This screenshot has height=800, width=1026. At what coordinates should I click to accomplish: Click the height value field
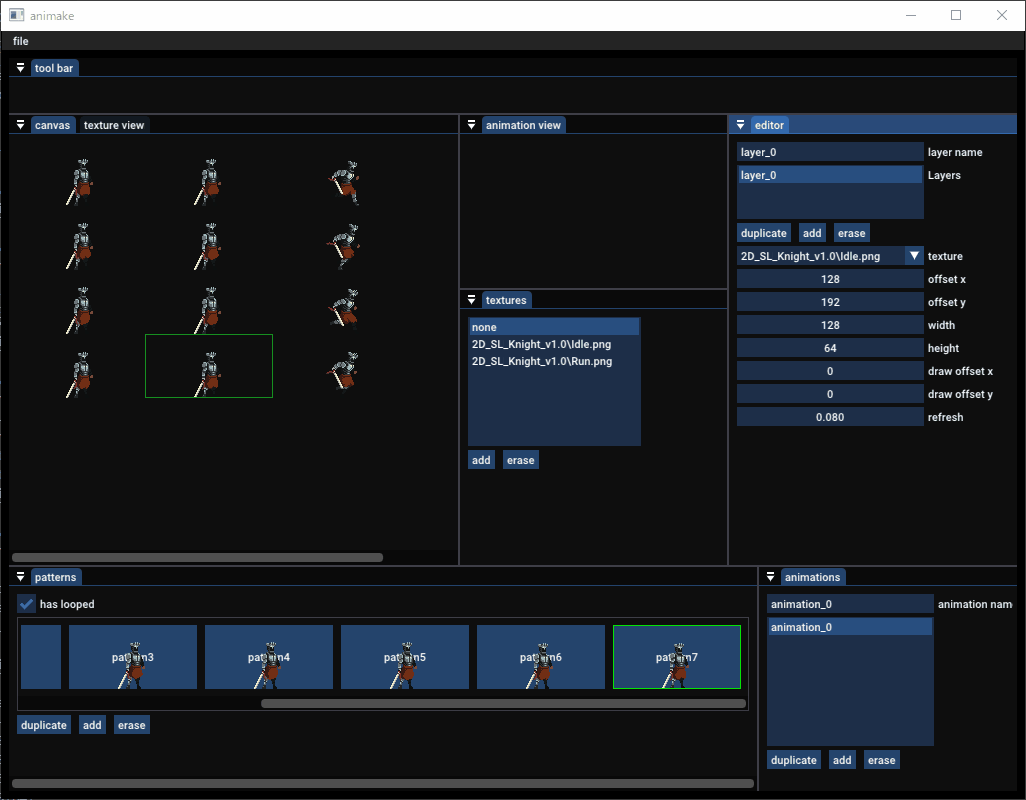point(830,348)
